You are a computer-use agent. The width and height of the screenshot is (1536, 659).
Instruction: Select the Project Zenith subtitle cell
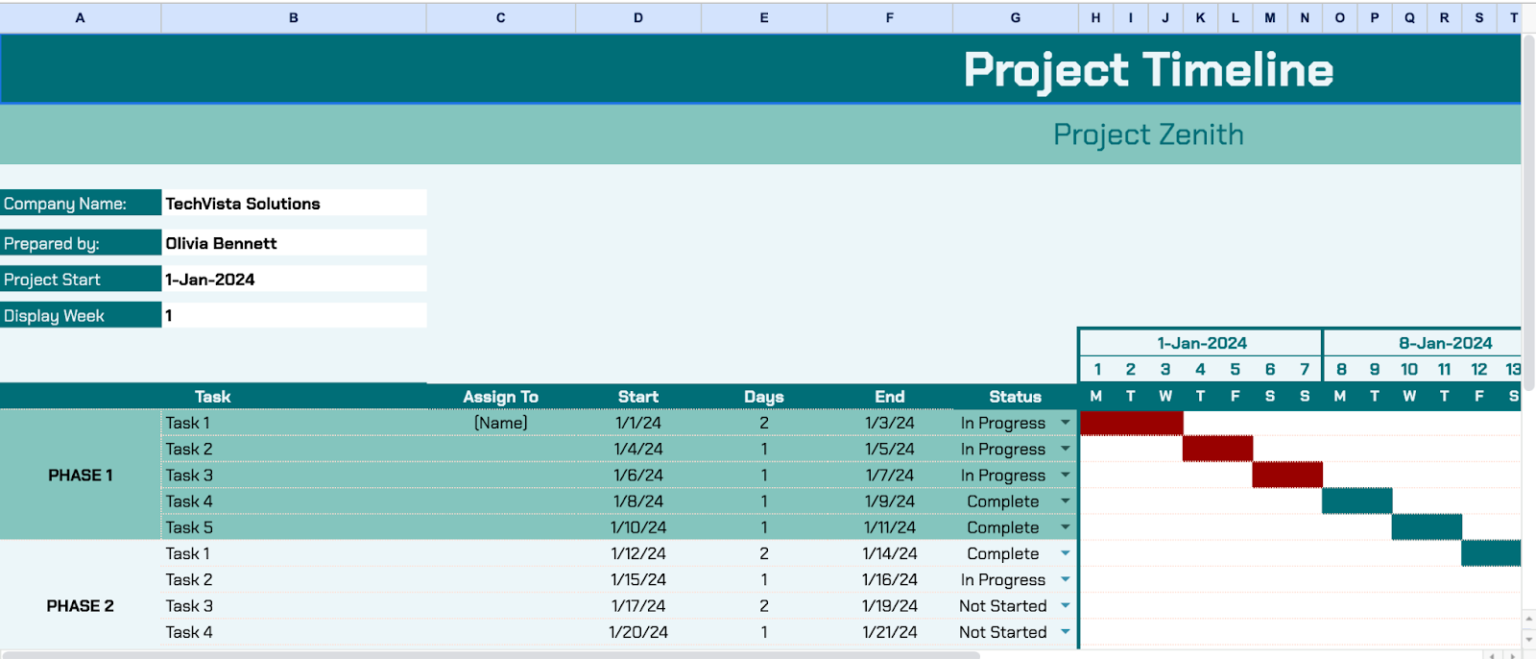[1148, 134]
